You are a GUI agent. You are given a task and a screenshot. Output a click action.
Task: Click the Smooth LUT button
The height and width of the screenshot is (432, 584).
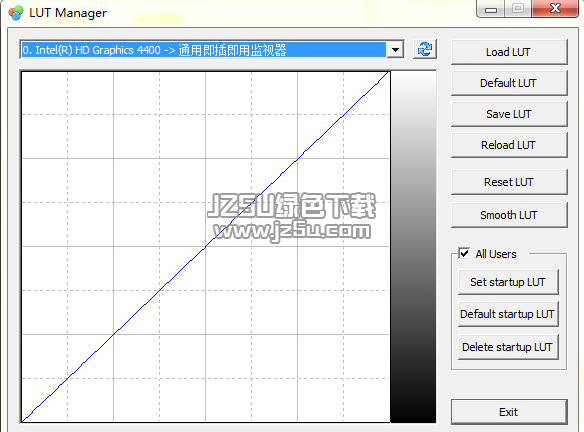coord(509,215)
